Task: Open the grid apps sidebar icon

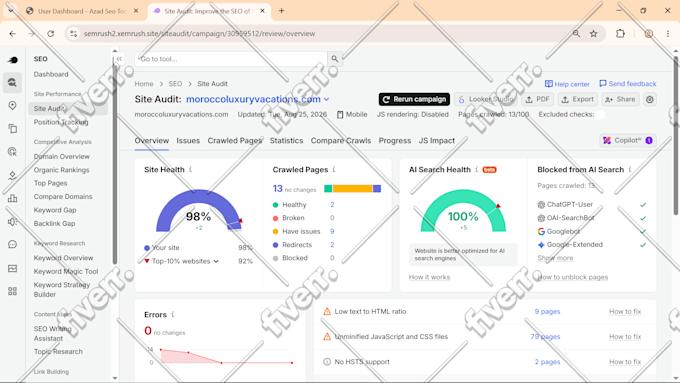Action: (x=12, y=291)
